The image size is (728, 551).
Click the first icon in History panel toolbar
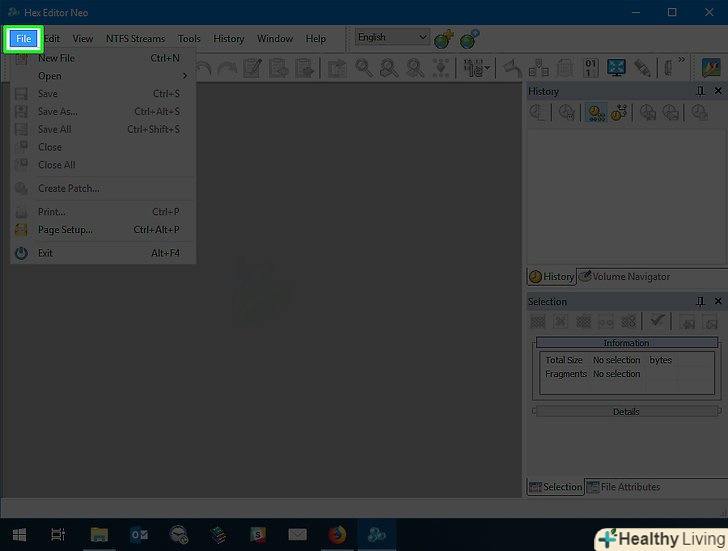pyautogui.click(x=538, y=112)
